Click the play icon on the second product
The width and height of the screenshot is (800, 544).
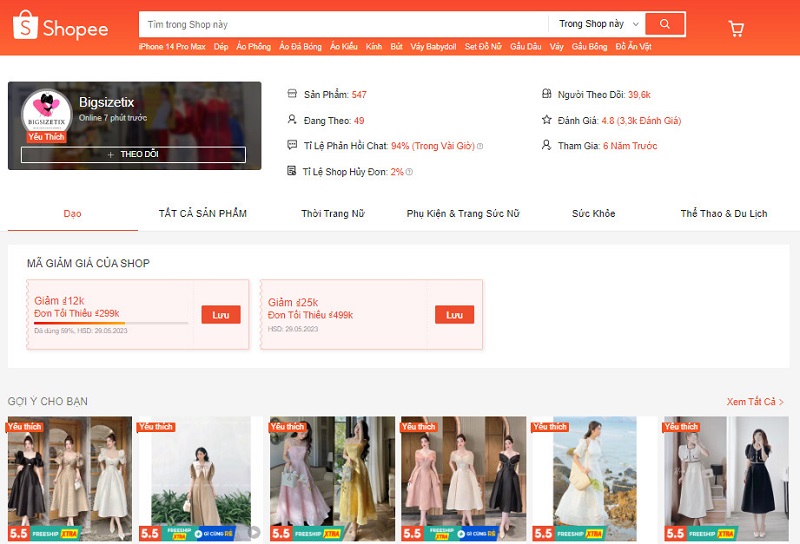(255, 533)
